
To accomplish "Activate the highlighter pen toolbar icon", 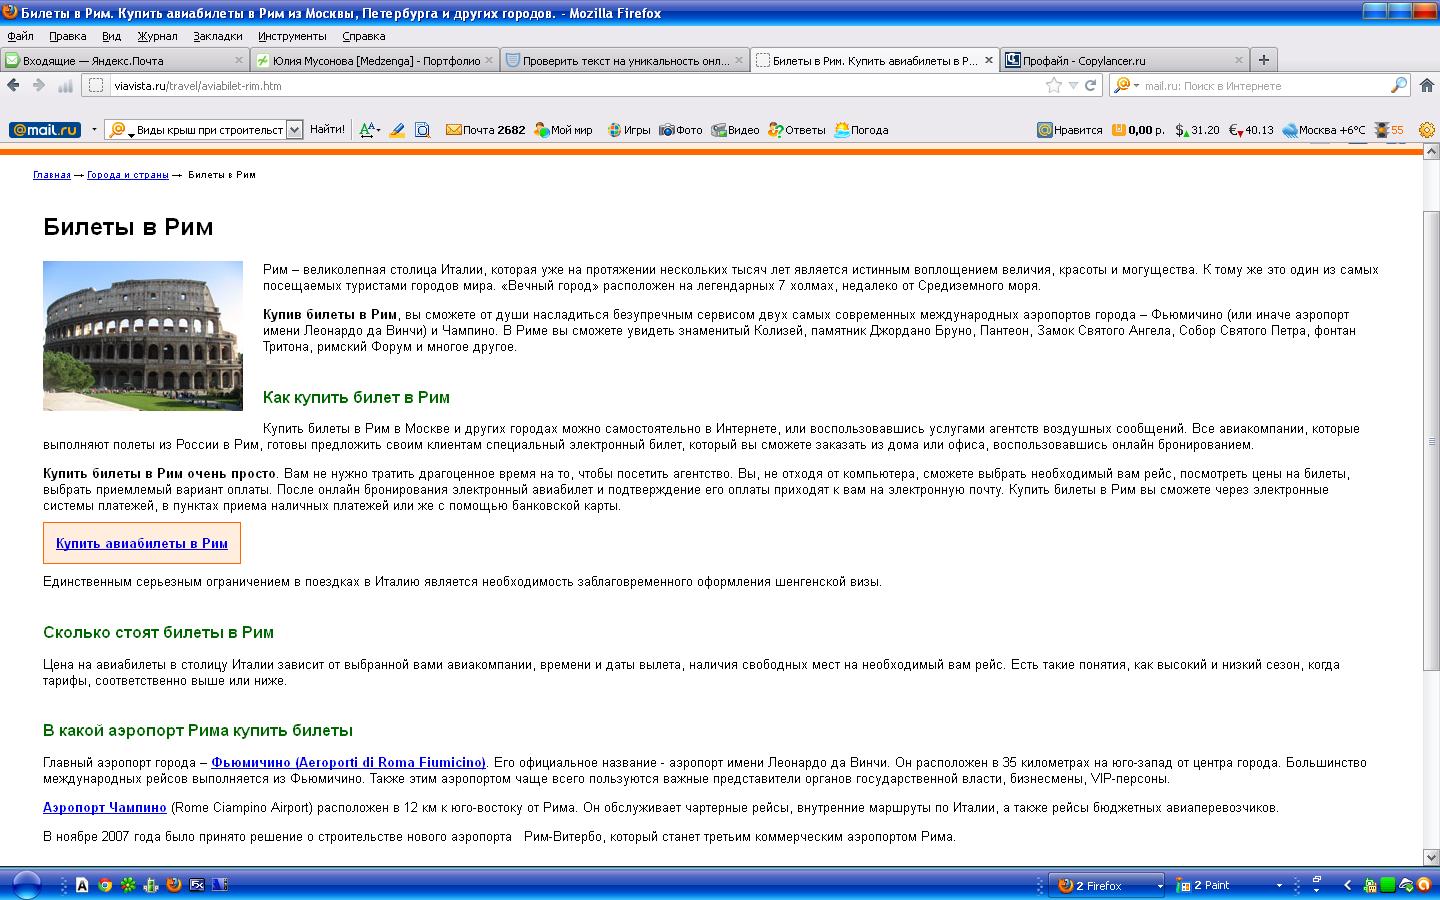I will pos(397,129).
